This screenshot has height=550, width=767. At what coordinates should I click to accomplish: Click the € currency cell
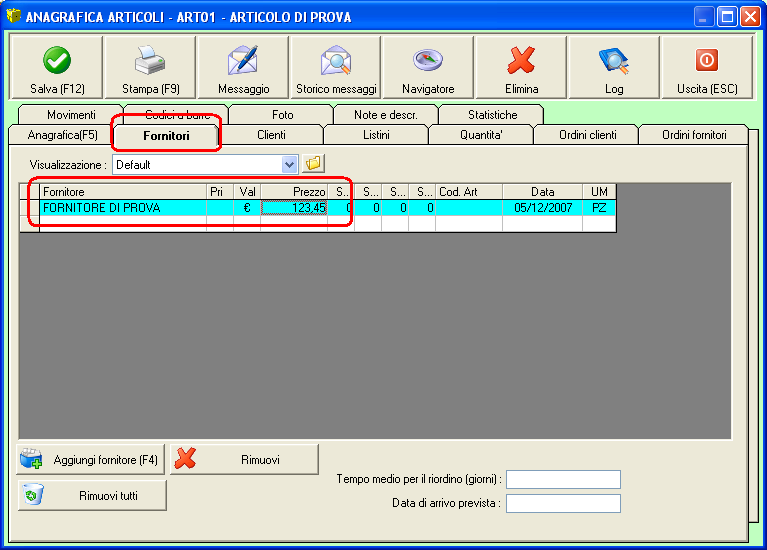pyautogui.click(x=247, y=207)
